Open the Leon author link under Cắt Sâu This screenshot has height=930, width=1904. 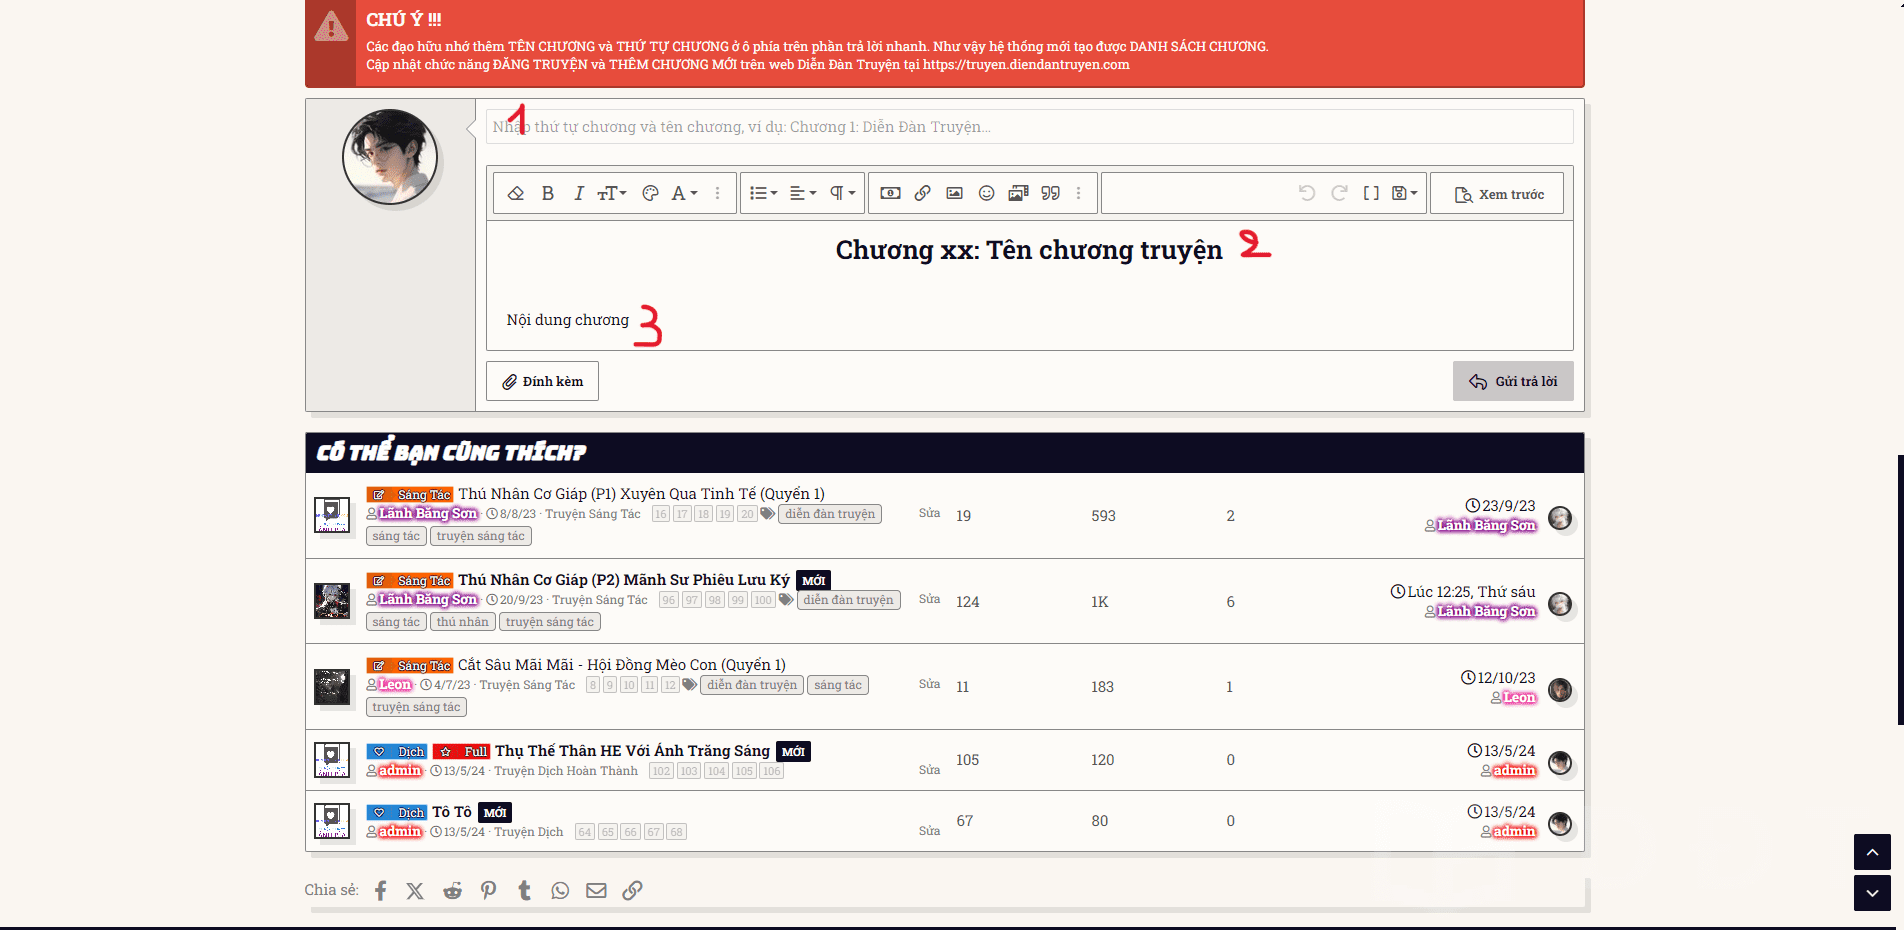395,685
